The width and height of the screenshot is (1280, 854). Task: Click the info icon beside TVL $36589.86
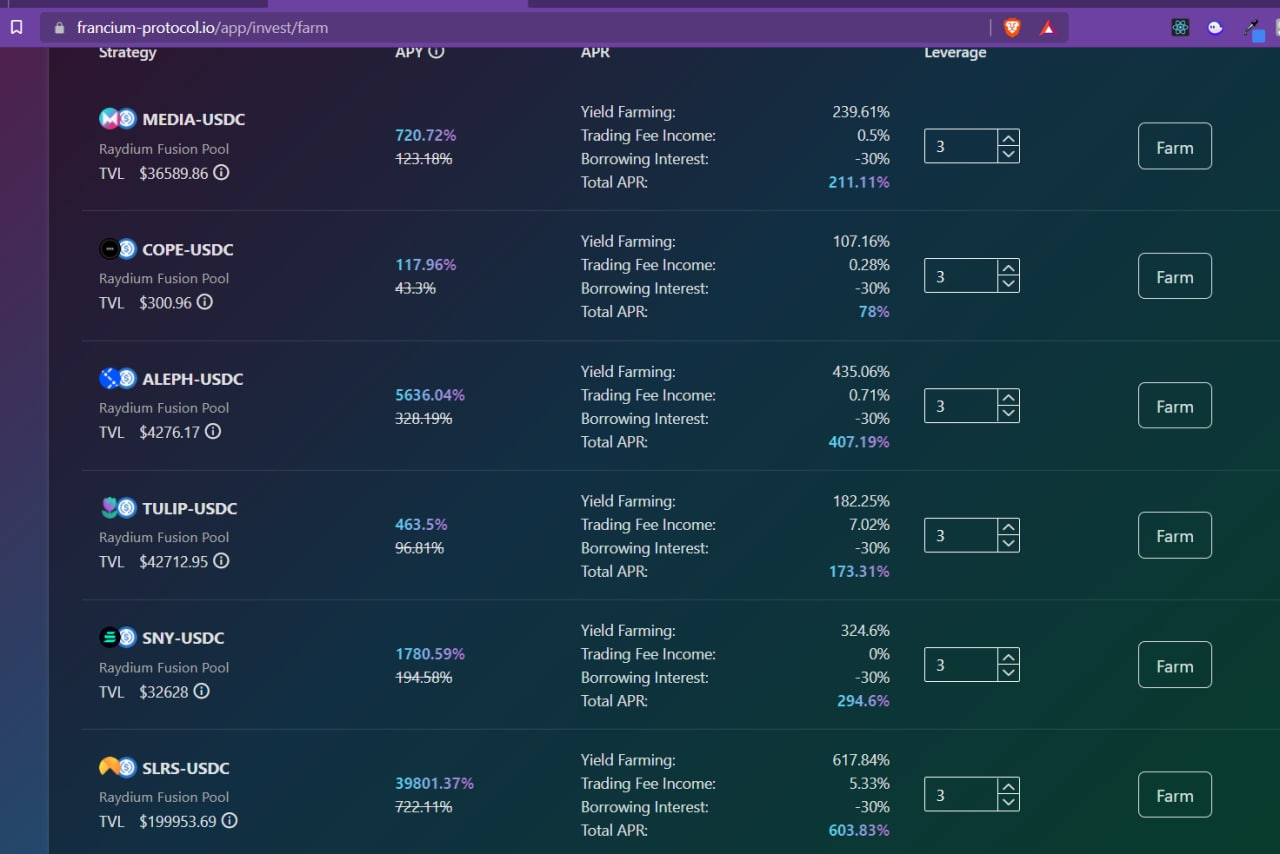221,172
